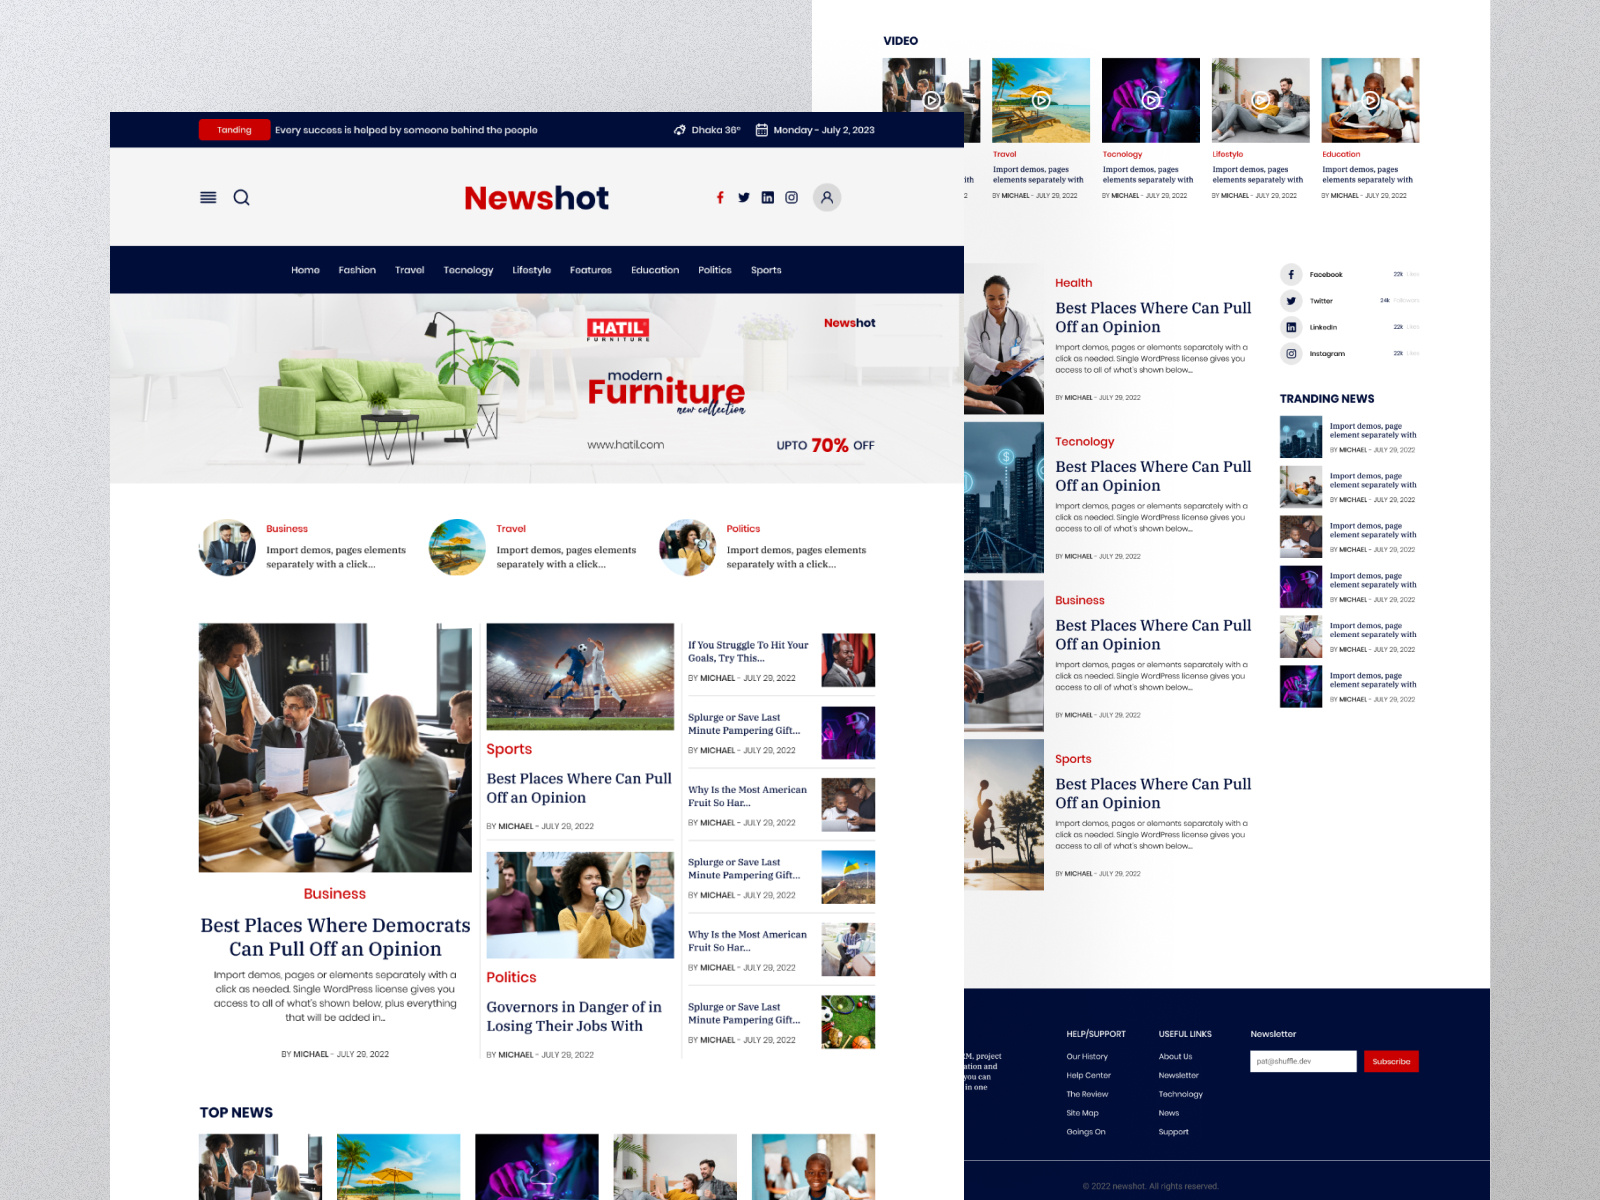Screen dimensions: 1600x1200
Task: Focus the newsletter email input field
Action: point(1303,1061)
